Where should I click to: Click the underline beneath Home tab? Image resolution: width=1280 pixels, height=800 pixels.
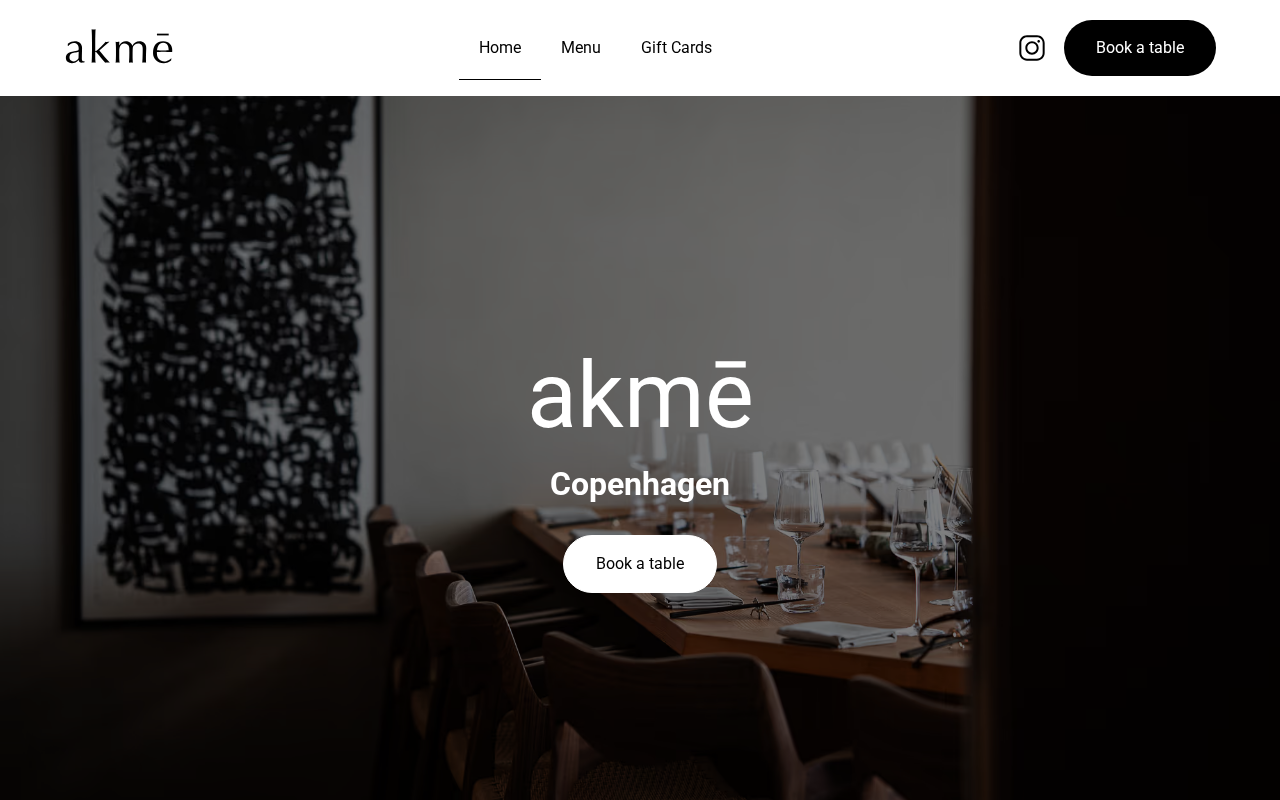(500, 79)
